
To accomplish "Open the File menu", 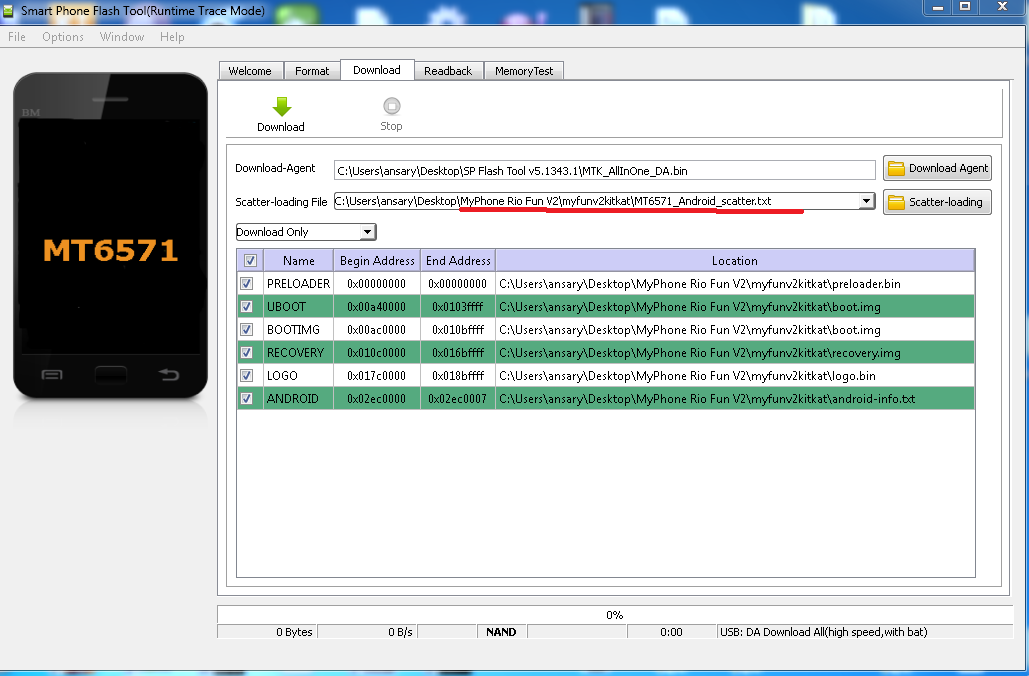I will click(x=17, y=37).
